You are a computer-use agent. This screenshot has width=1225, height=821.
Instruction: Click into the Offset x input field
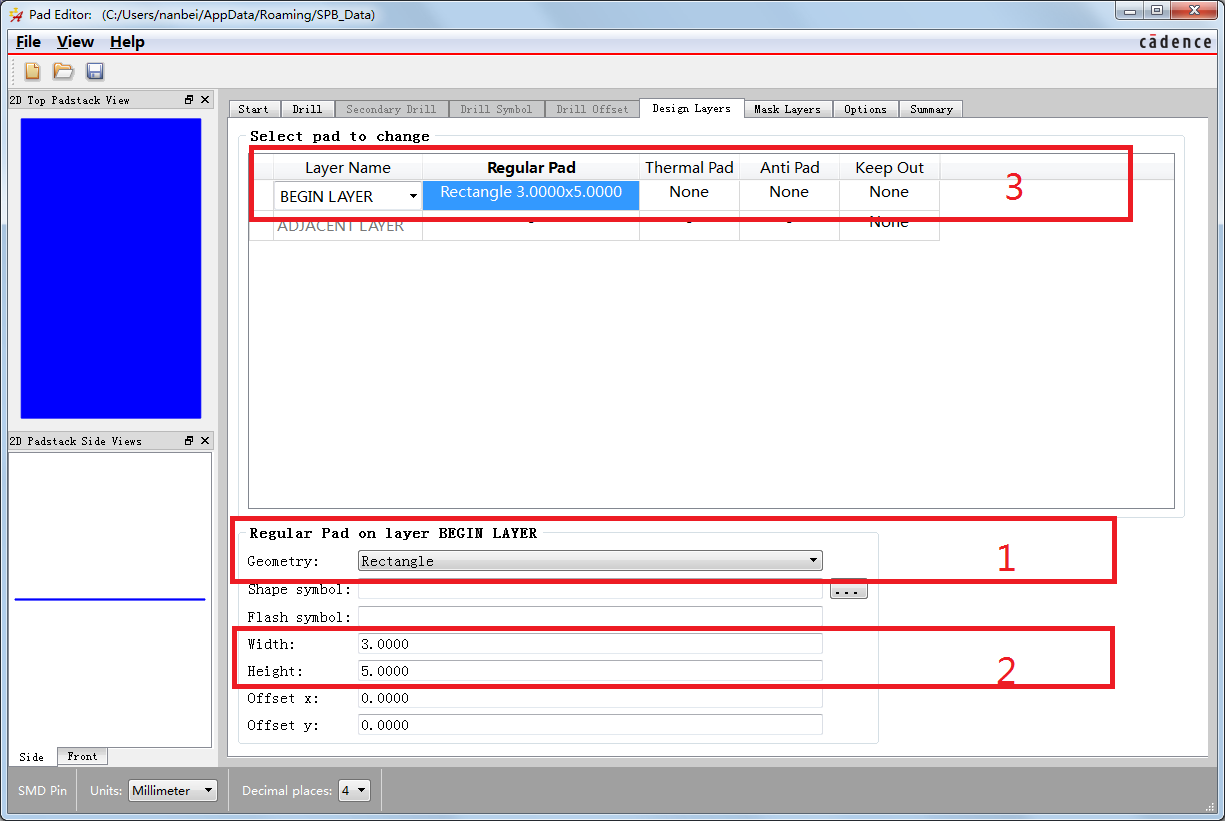point(590,698)
